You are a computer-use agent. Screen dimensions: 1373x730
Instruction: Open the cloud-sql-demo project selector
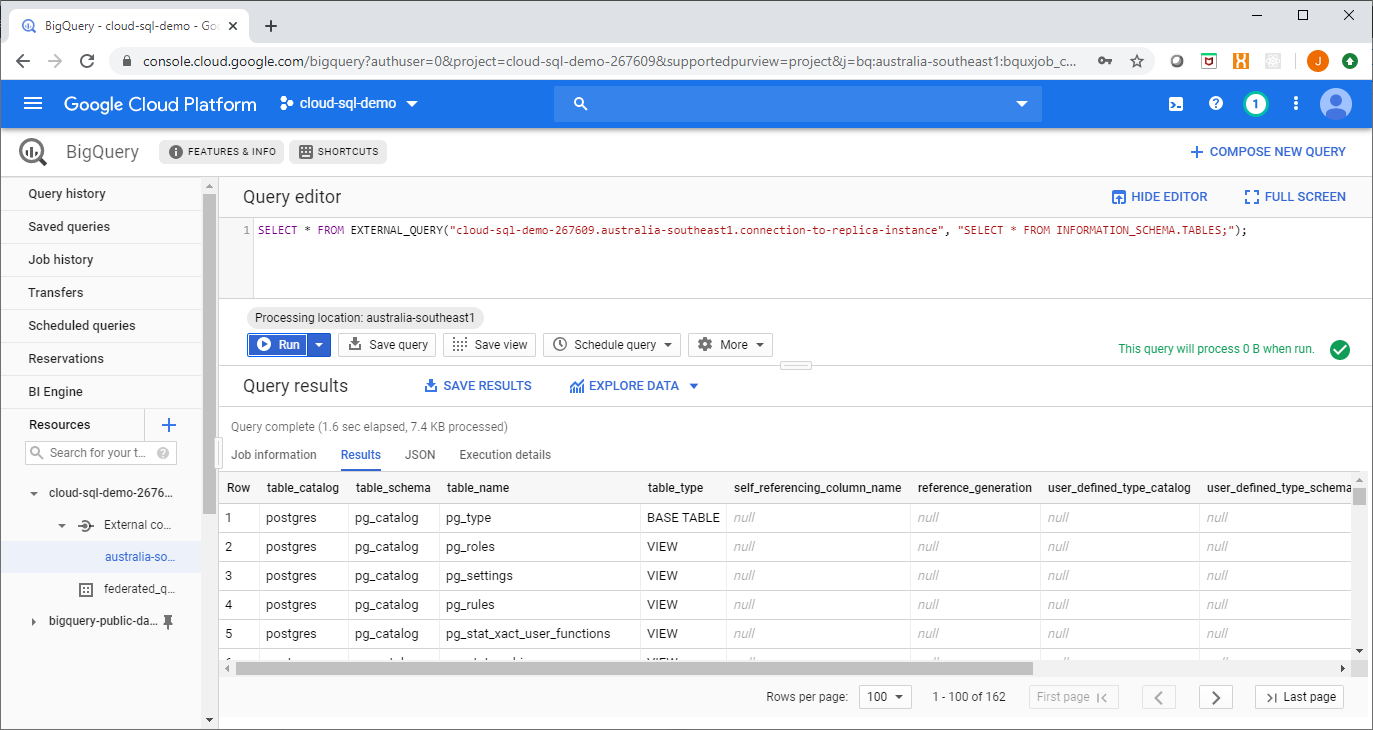click(349, 103)
